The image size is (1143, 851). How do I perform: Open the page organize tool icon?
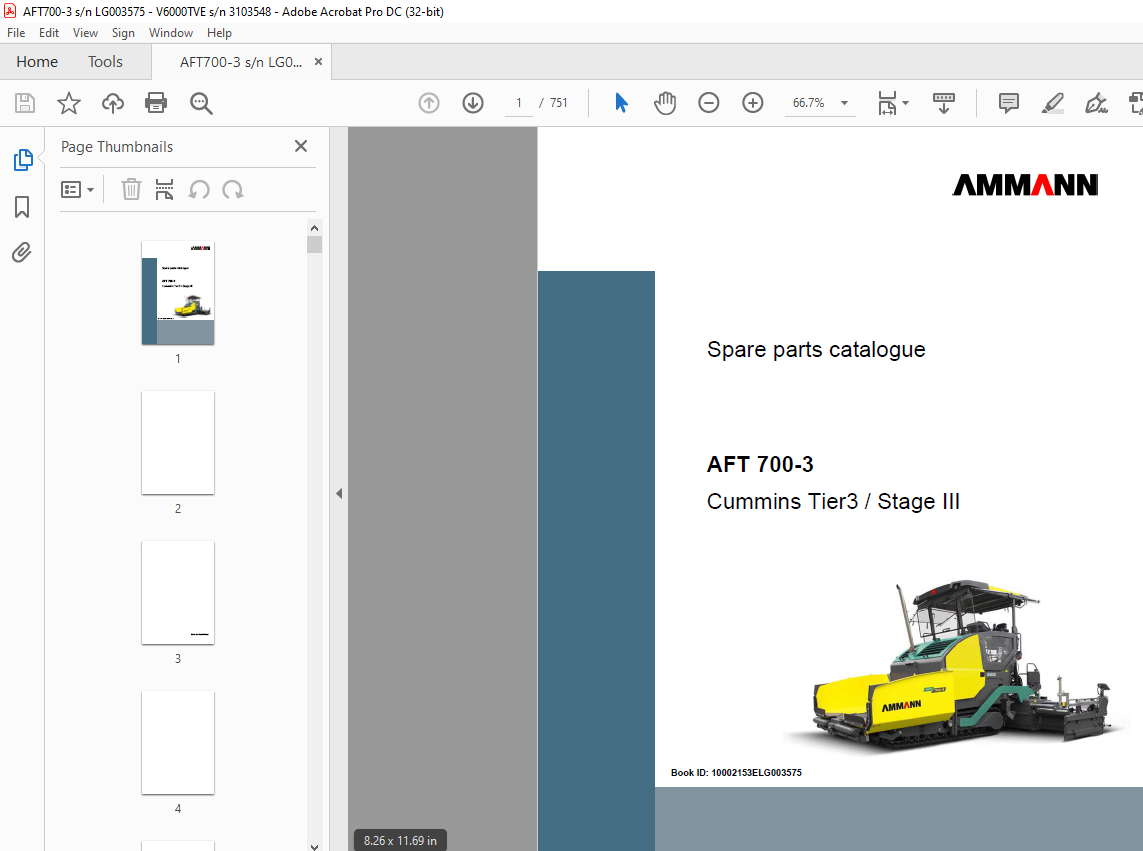(x=165, y=190)
